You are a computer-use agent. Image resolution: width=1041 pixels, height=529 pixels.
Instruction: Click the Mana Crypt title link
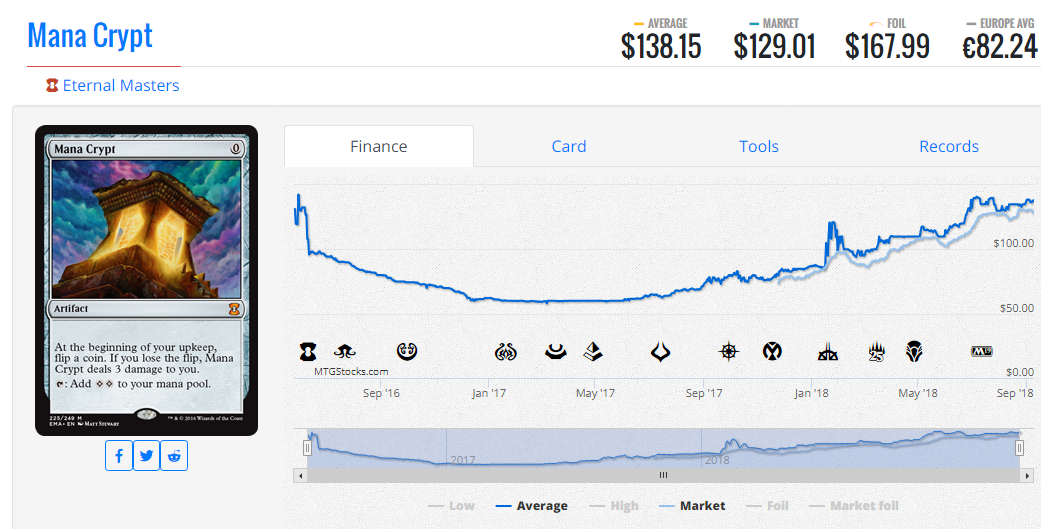coord(90,36)
